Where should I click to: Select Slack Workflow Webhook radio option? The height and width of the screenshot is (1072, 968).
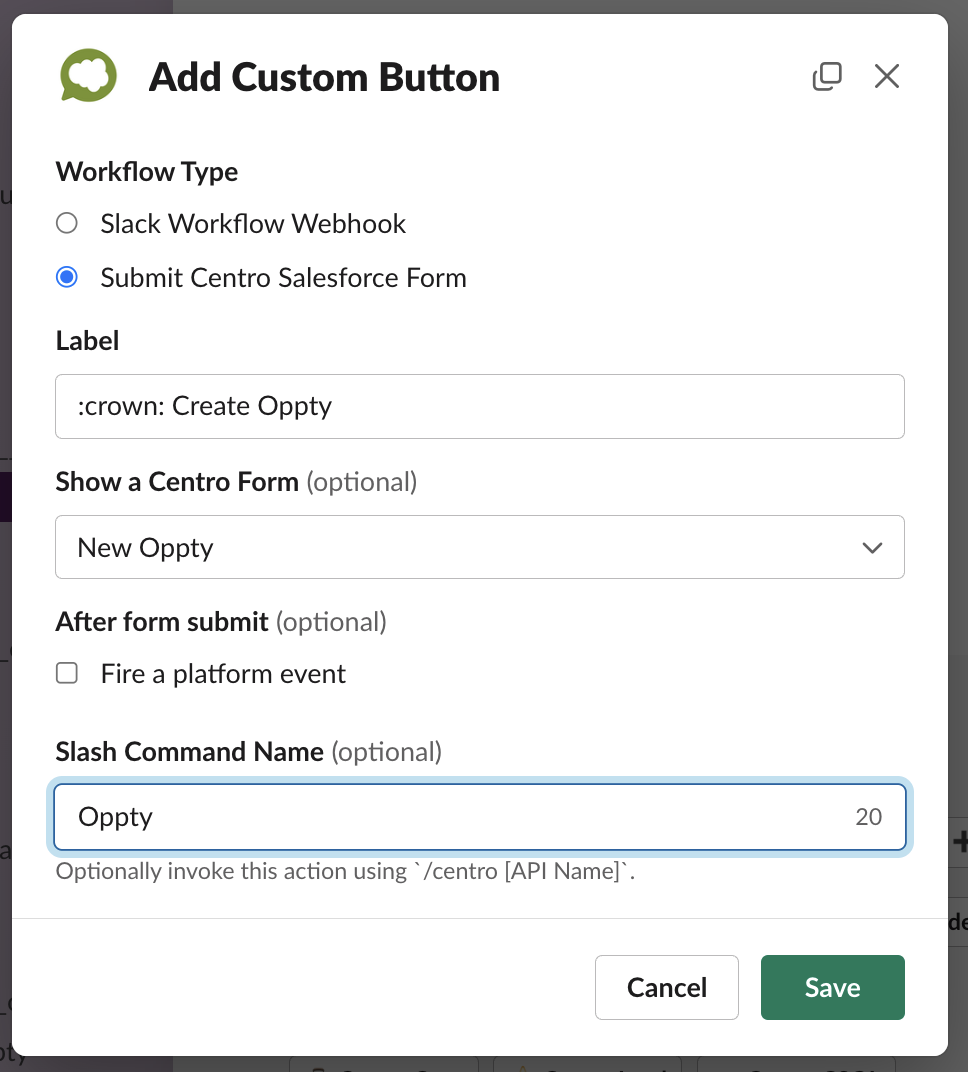point(67,223)
